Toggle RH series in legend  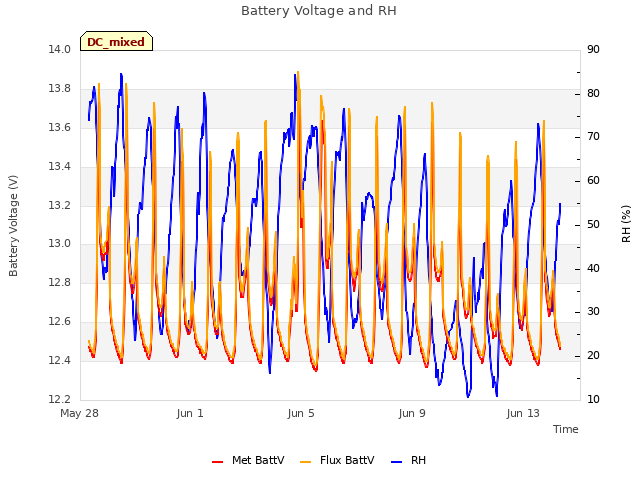[x=408, y=460]
